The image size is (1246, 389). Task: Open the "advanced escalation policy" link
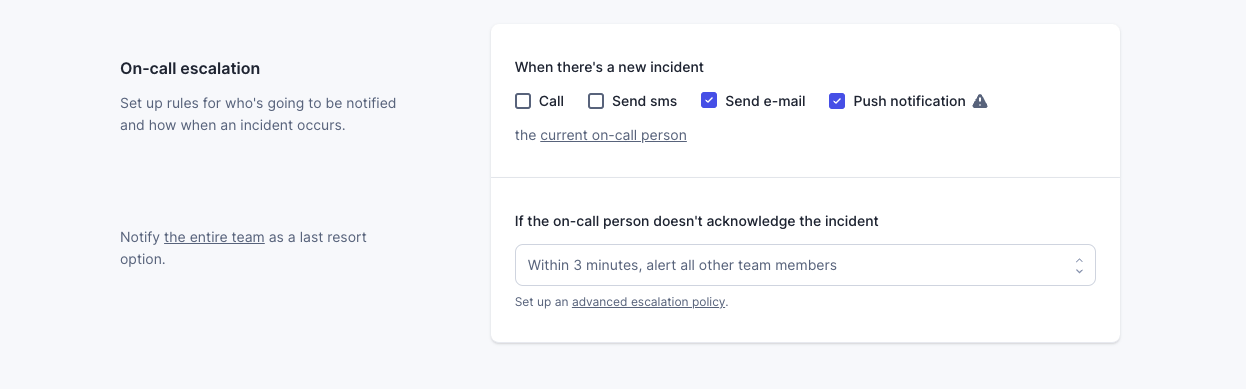649,301
